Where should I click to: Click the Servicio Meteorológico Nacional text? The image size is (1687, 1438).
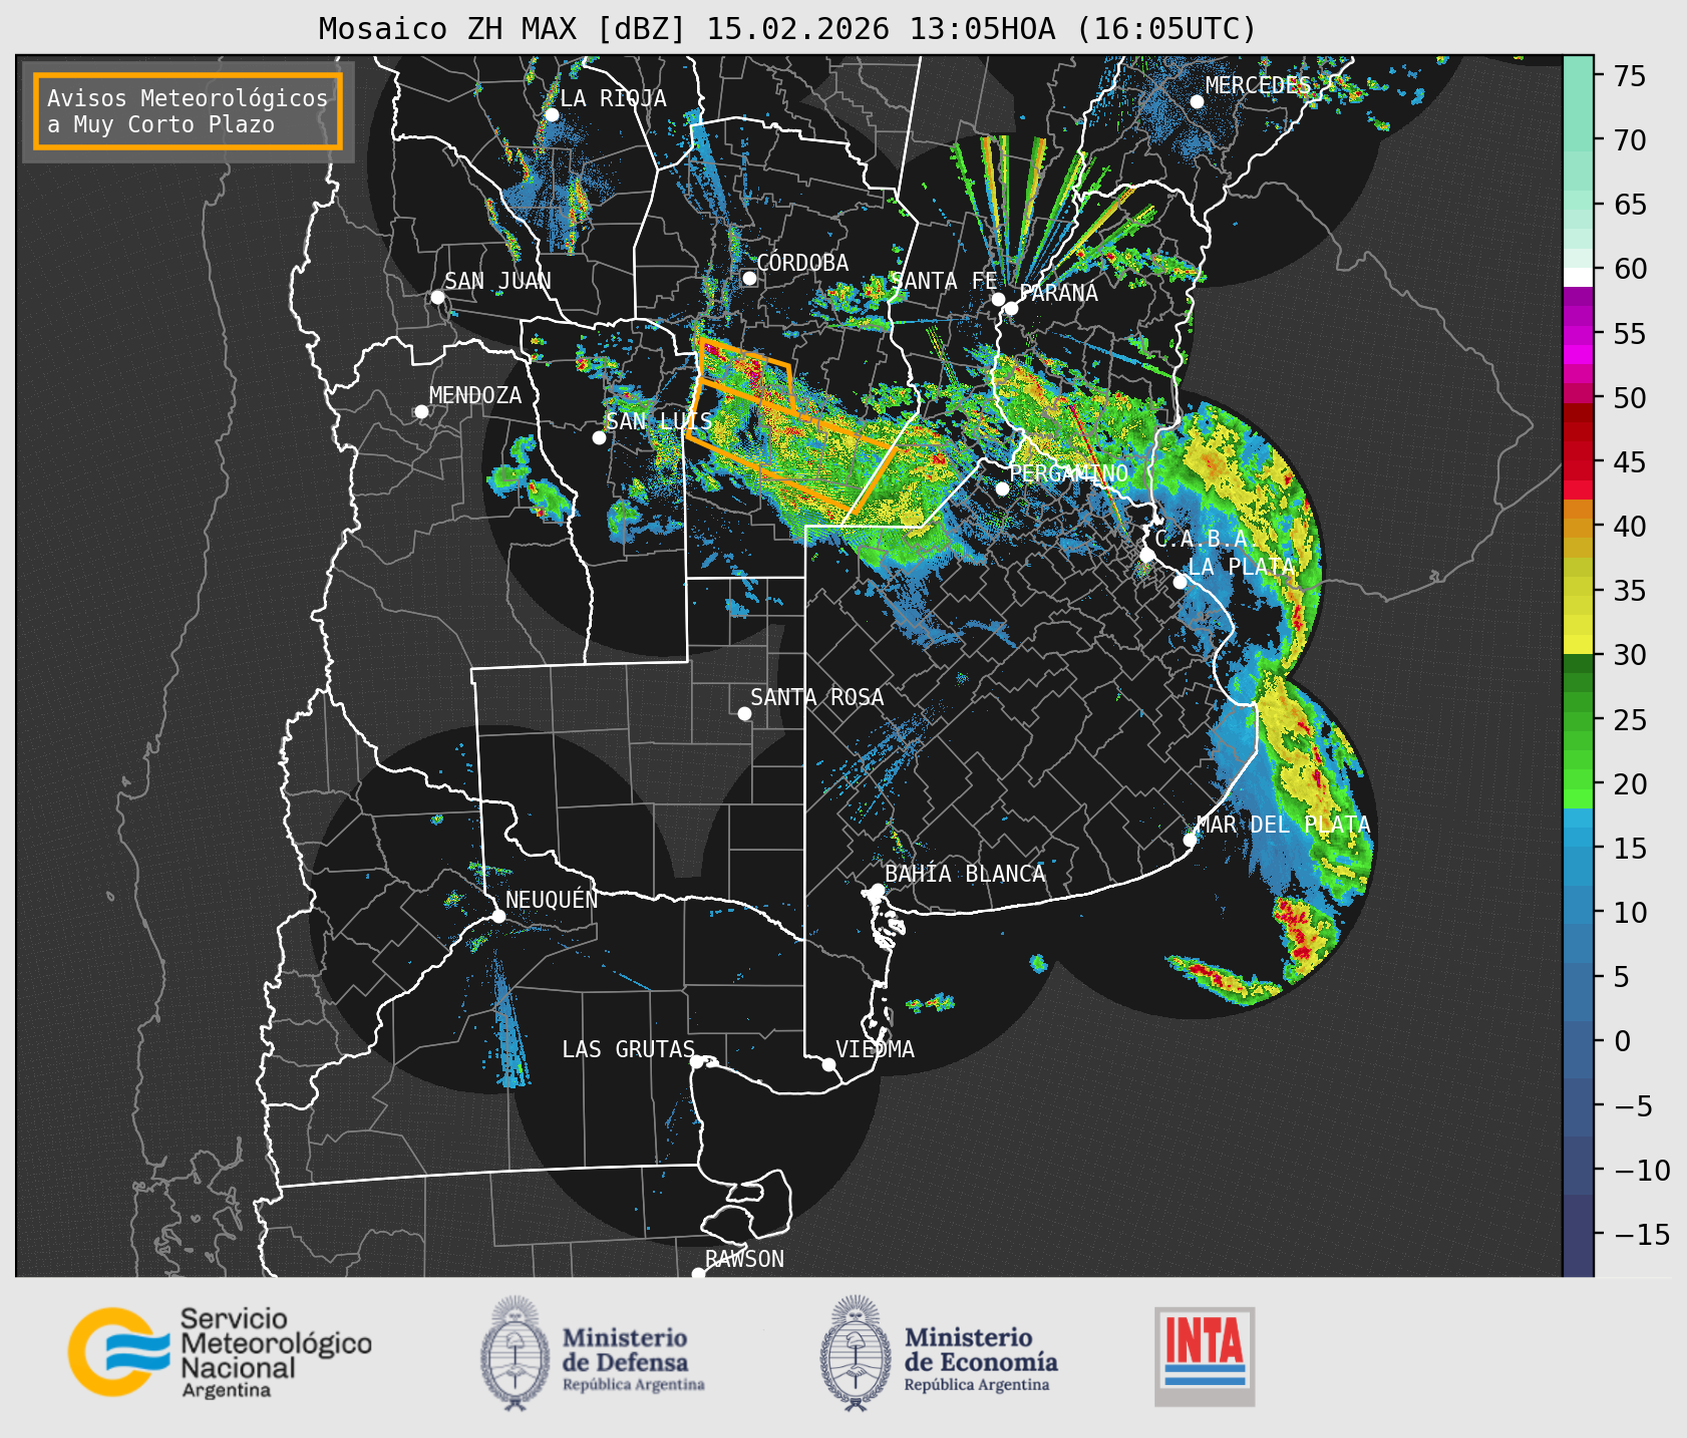[275, 1353]
